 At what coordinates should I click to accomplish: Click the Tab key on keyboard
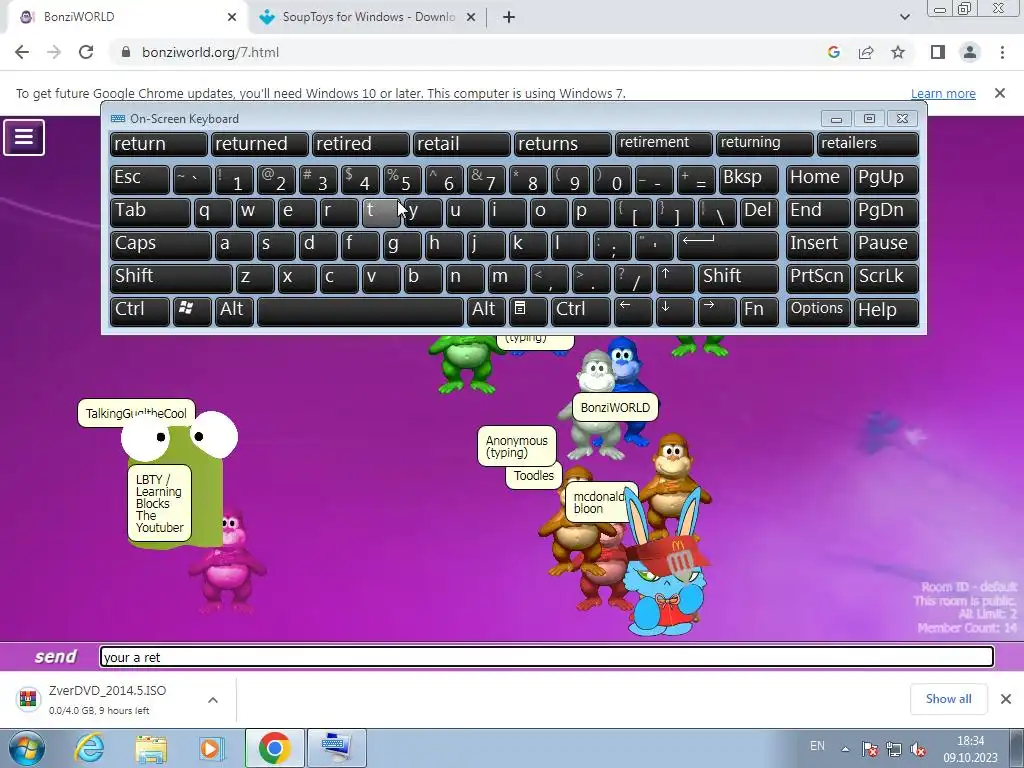150,212
